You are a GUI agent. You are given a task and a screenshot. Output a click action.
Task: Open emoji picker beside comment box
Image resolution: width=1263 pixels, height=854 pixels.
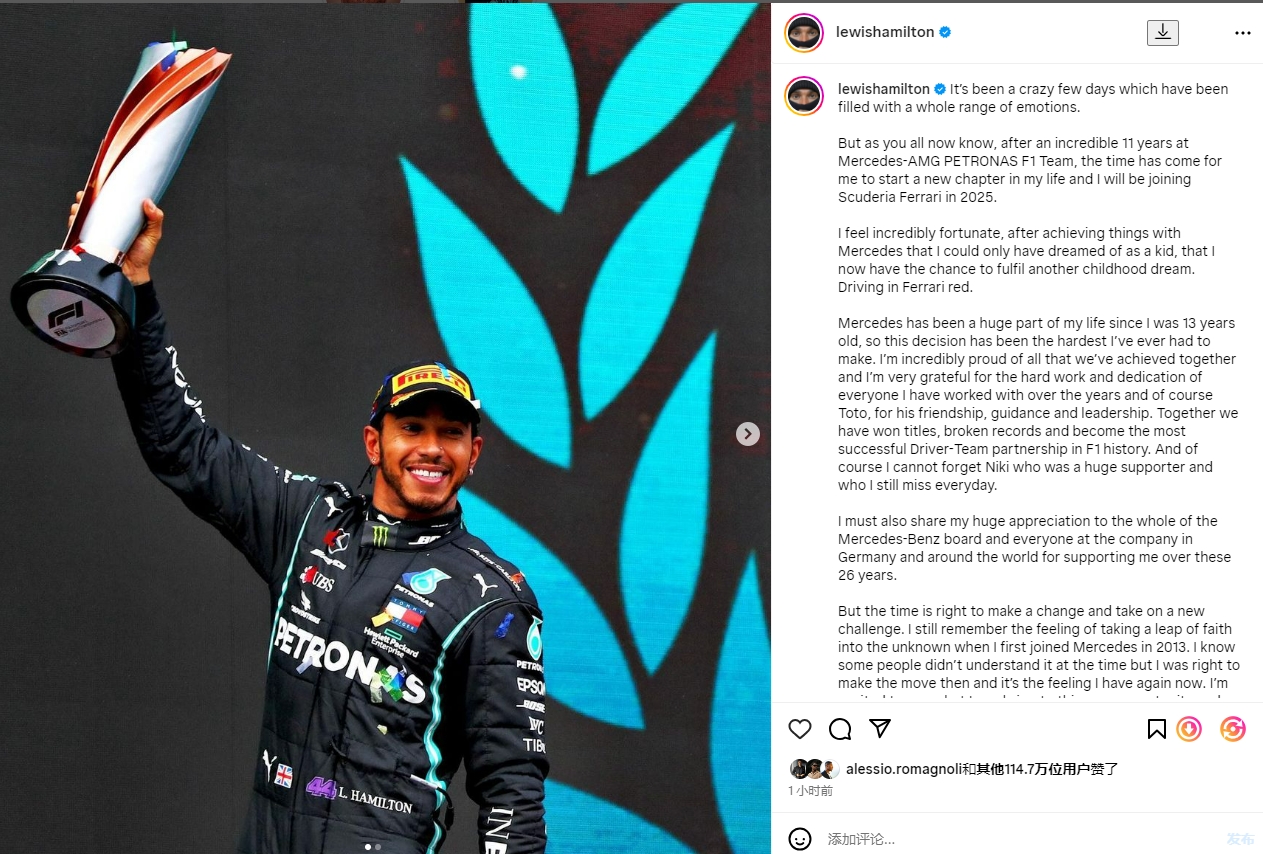800,839
